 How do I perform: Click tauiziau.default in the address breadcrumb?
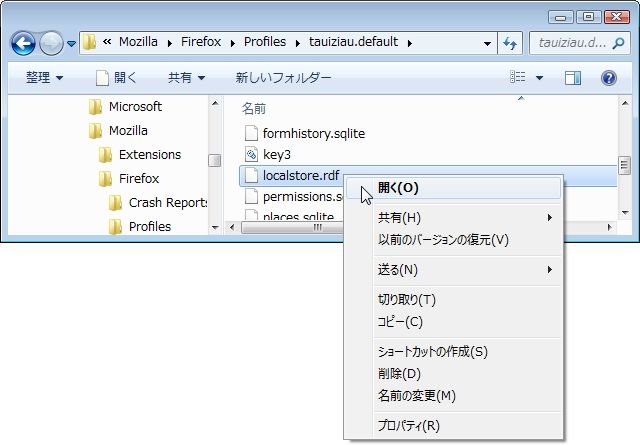(353, 42)
